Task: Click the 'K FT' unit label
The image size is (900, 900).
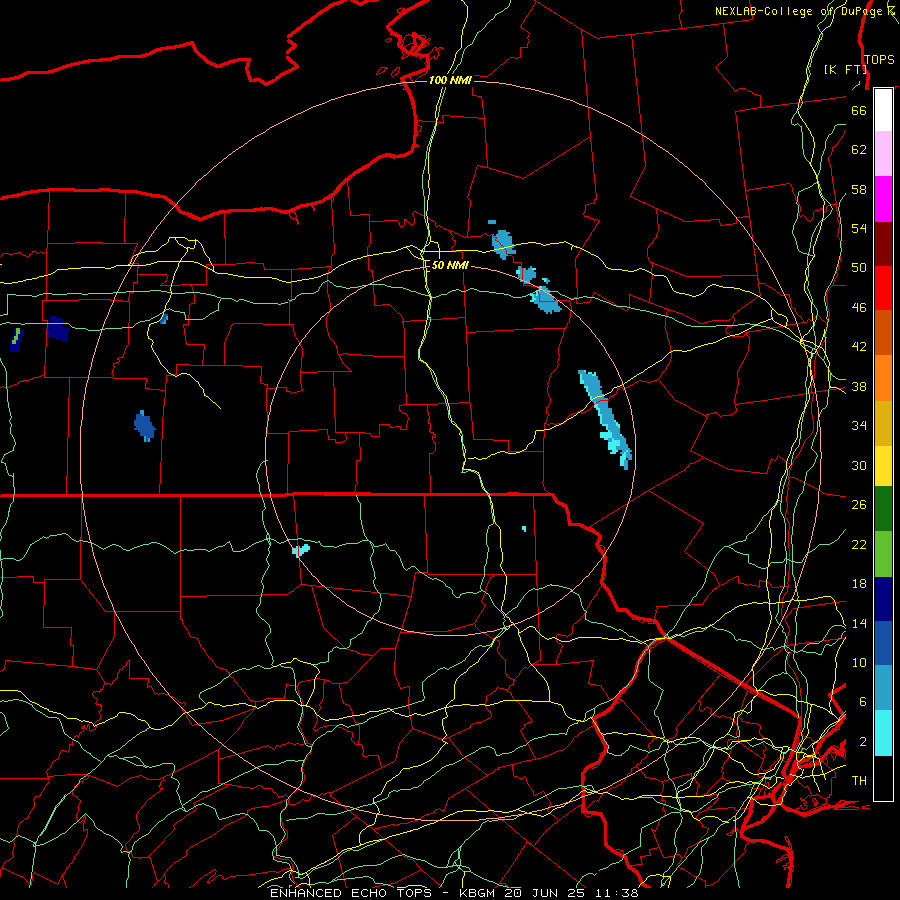Action: (847, 69)
